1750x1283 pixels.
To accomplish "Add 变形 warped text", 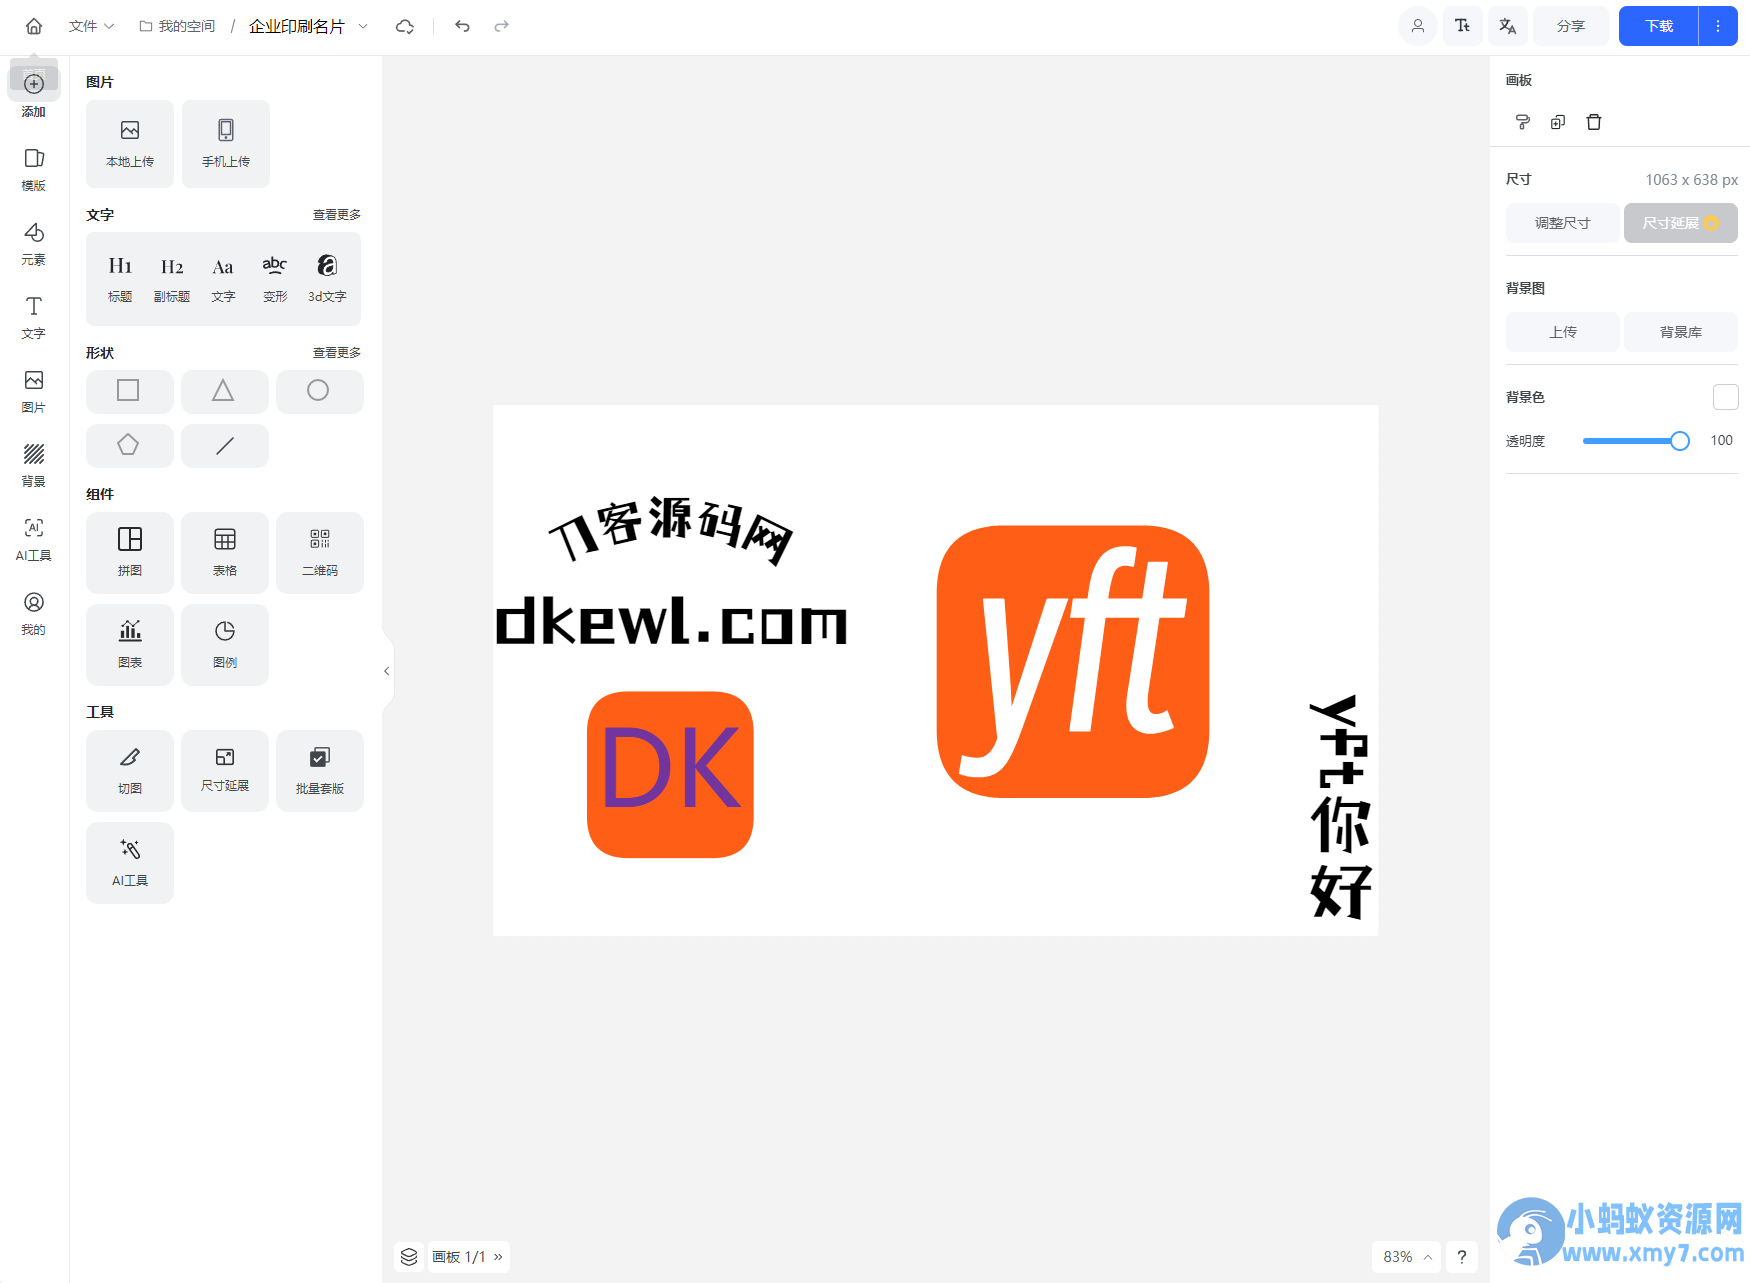I will coord(275,278).
